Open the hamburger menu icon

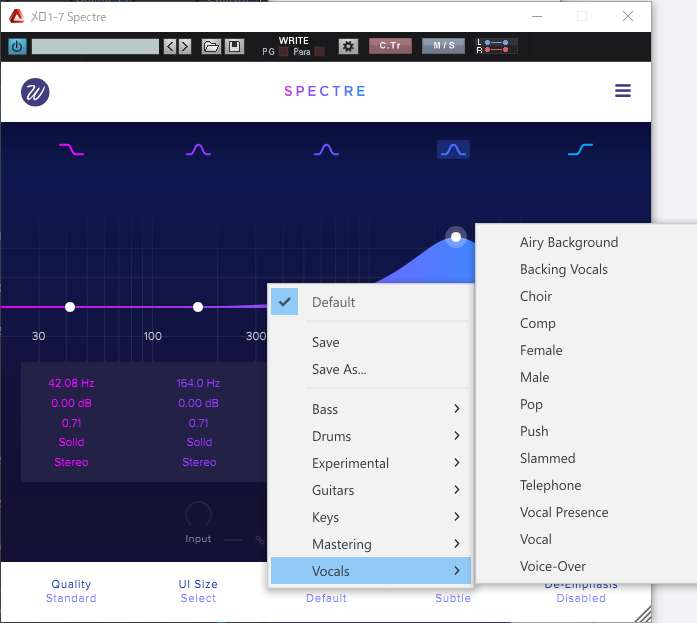[623, 91]
